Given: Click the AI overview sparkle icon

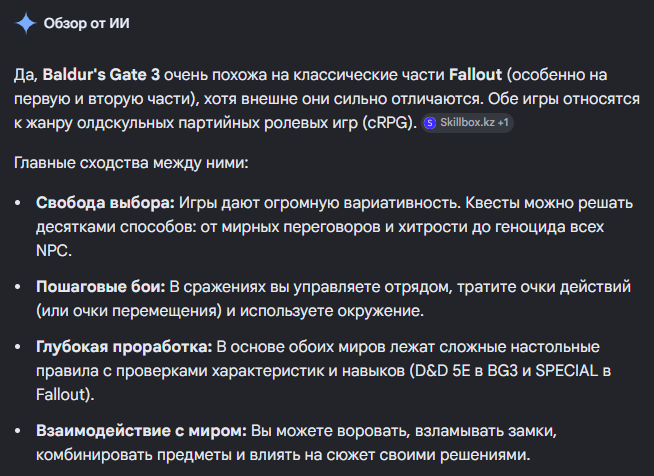Looking at the screenshot, I should click(x=26, y=23).
